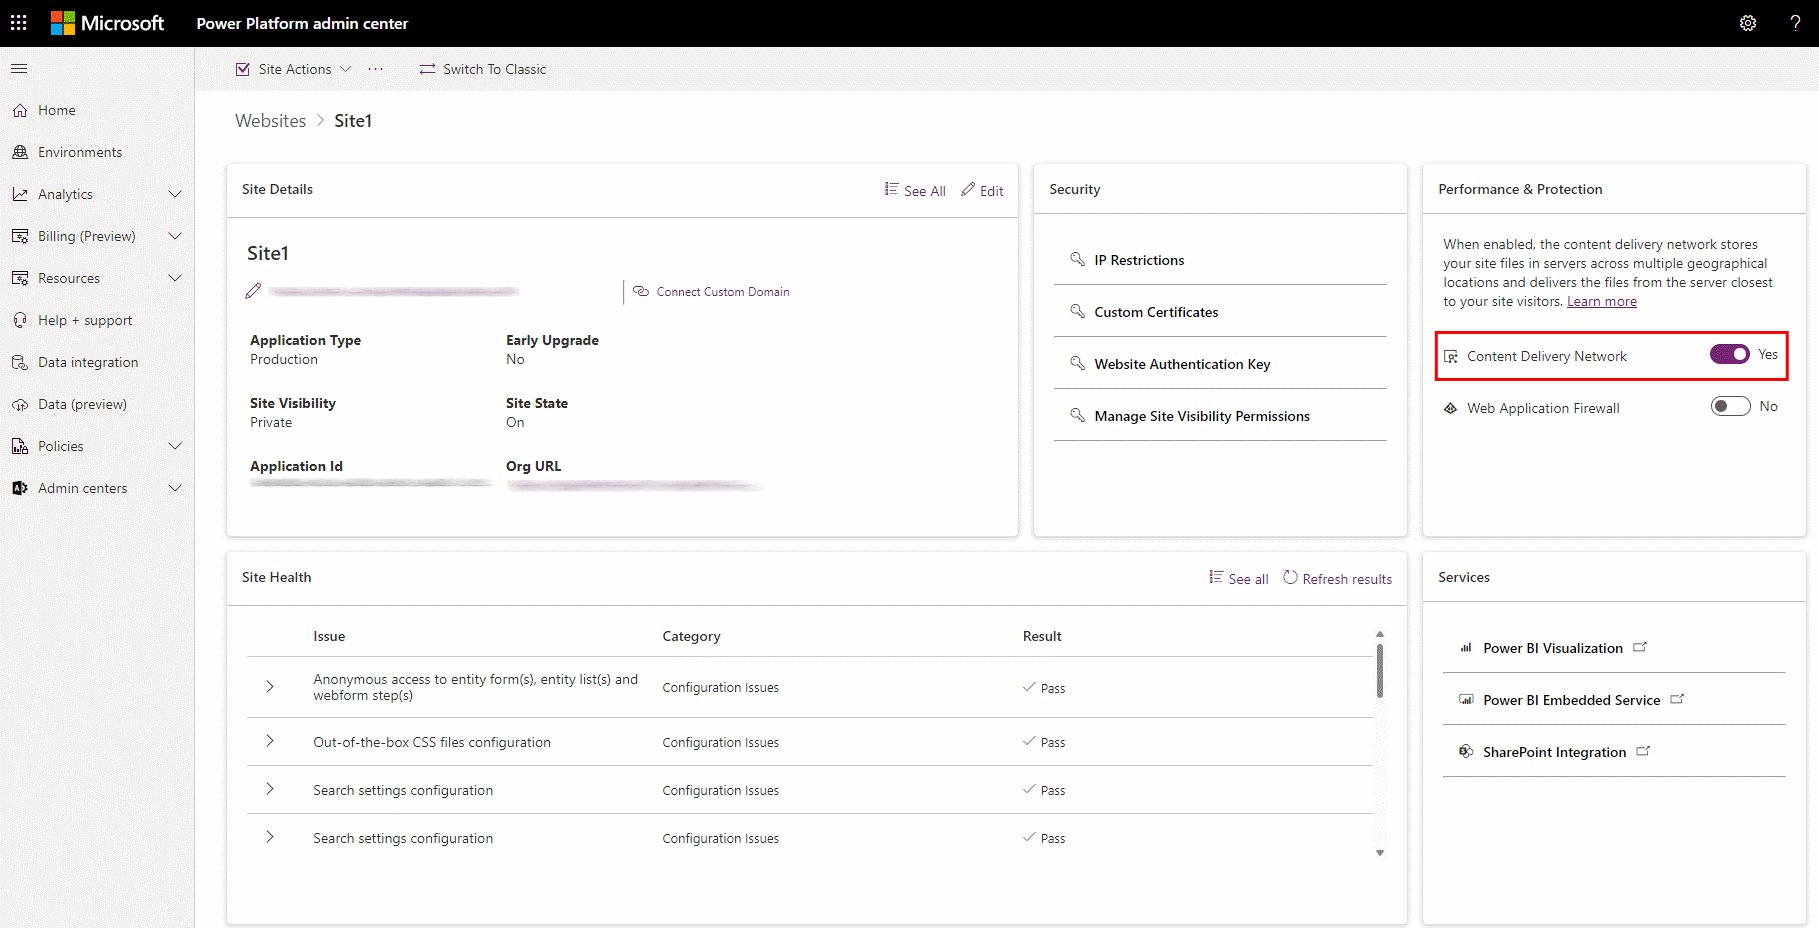The image size is (1819, 928).
Task: Open the app launcher waffle icon
Action: tap(19, 22)
